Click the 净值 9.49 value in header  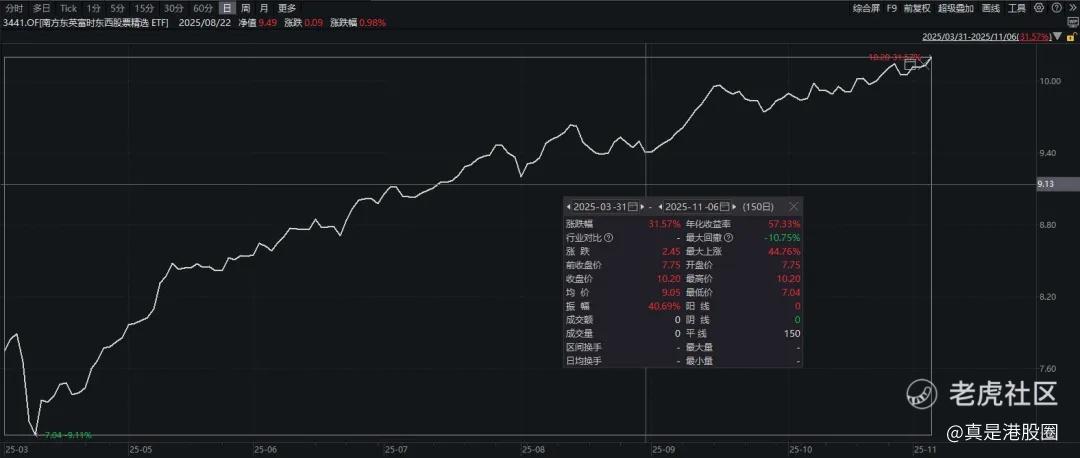click(268, 22)
